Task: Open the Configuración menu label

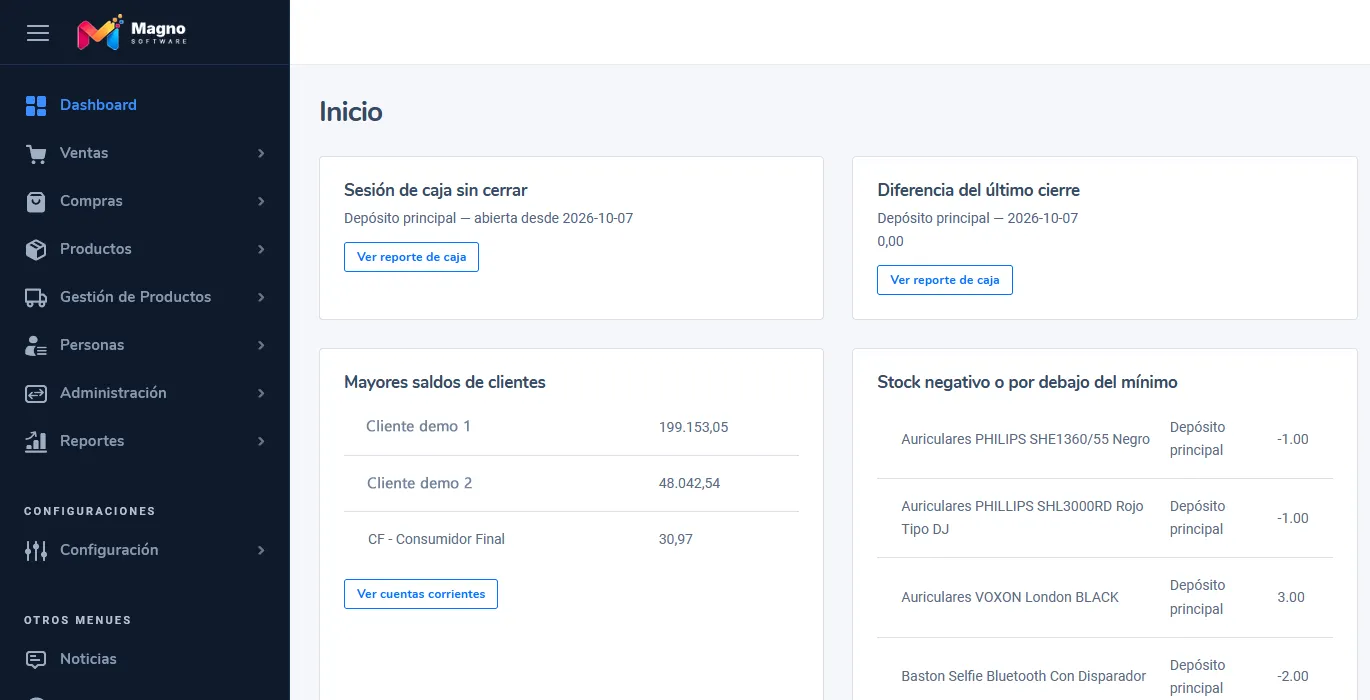Action: pos(109,550)
